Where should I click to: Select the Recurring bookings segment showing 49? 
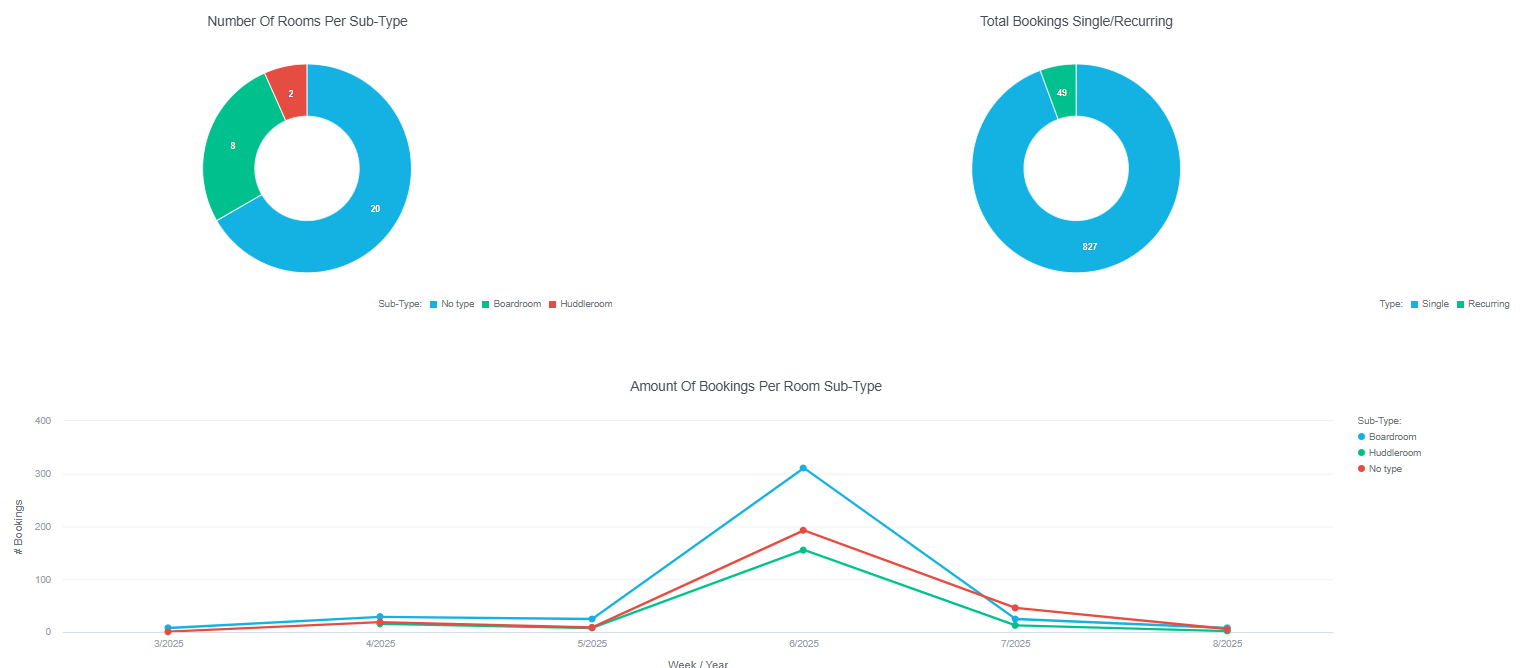tap(1061, 93)
